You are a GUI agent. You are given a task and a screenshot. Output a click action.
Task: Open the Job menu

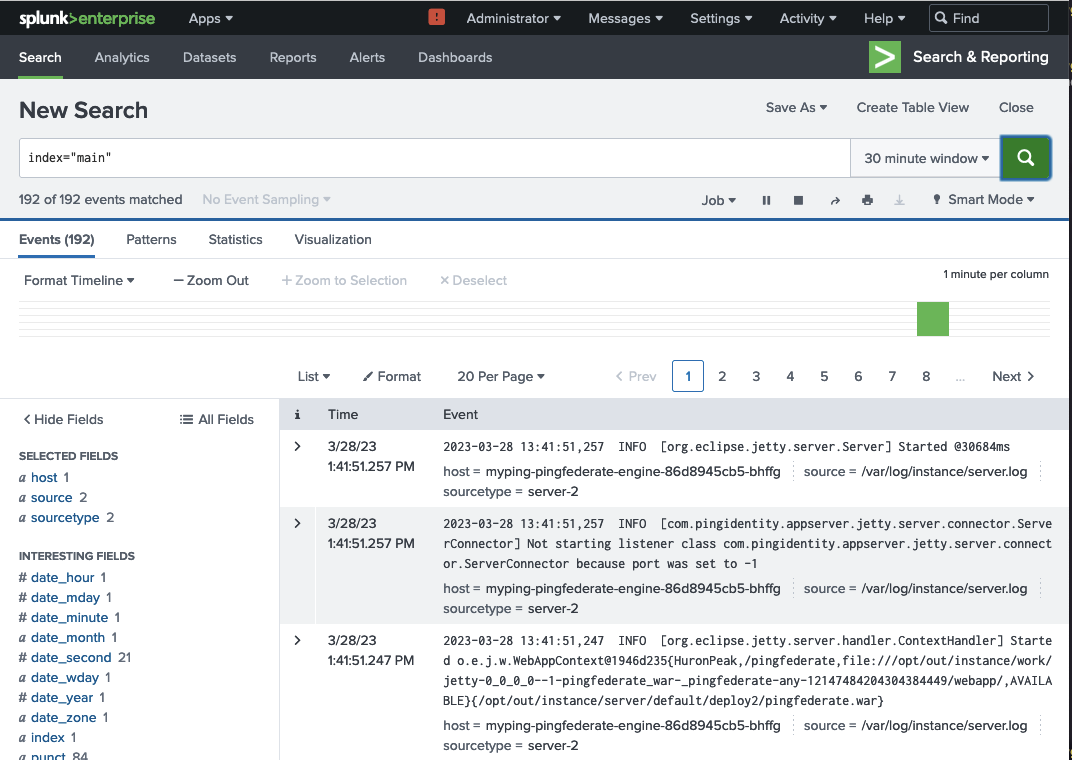(718, 199)
